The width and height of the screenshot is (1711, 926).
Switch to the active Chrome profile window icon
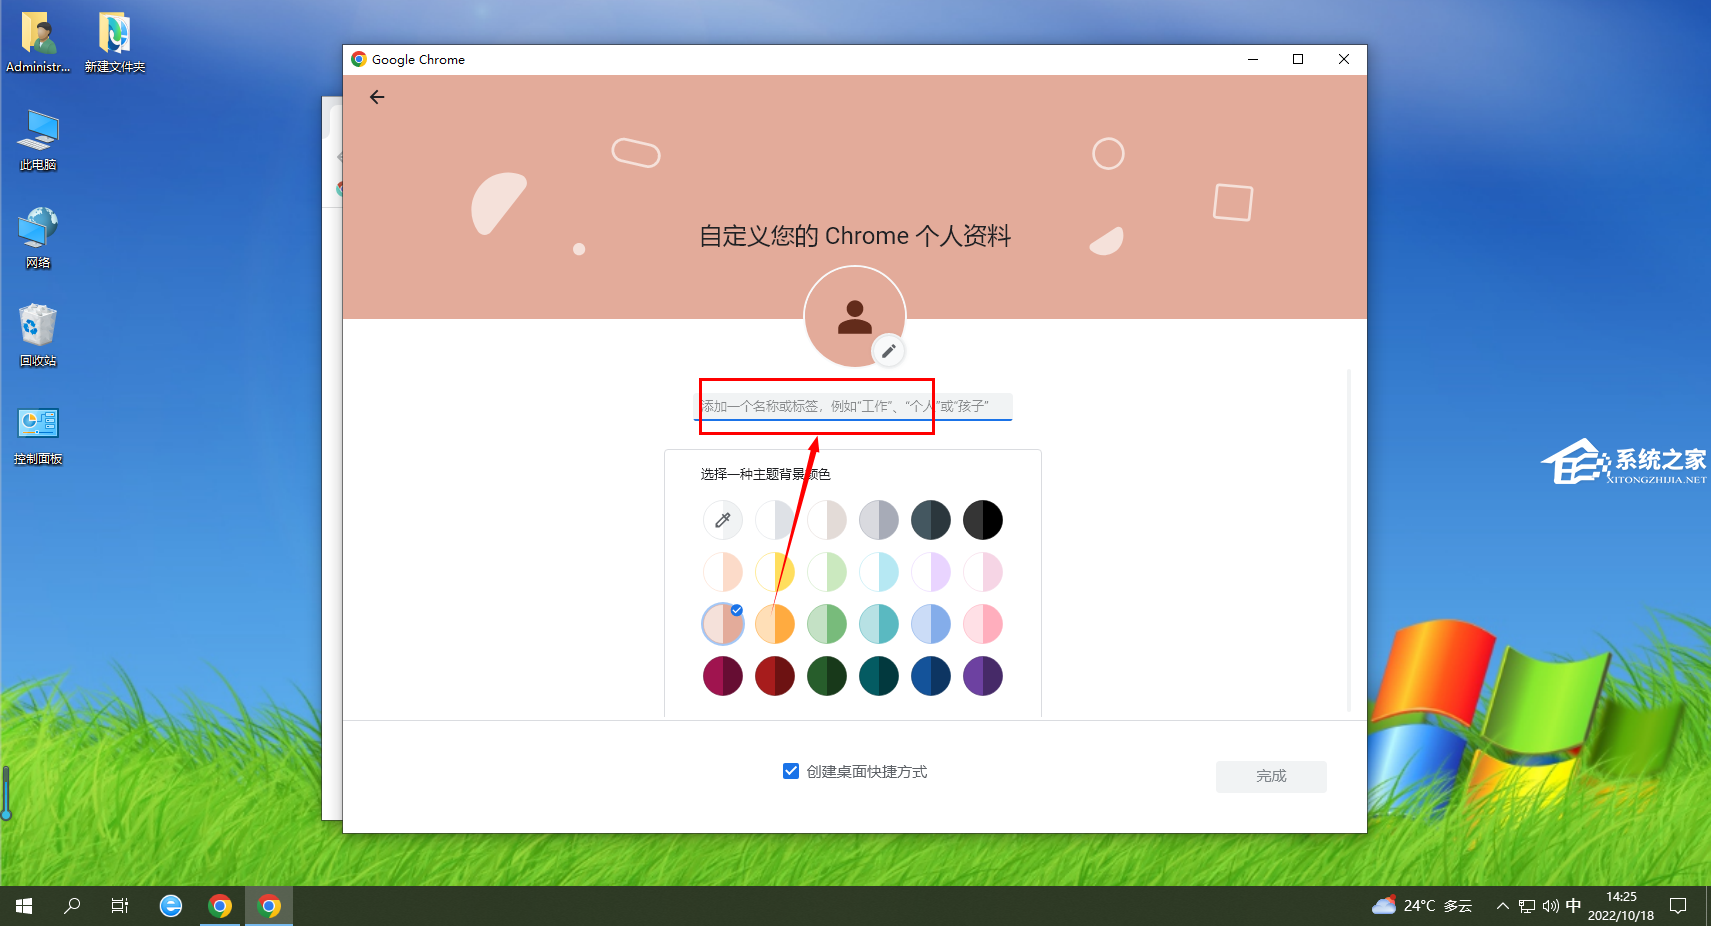(x=269, y=906)
